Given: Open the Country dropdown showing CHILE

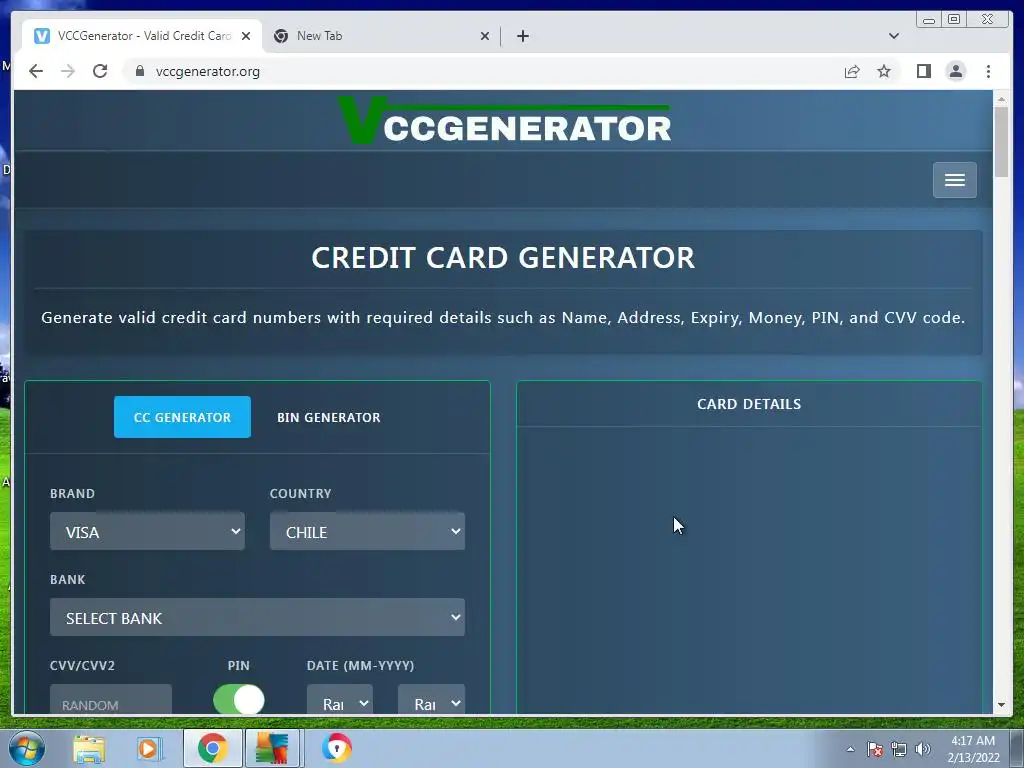Looking at the screenshot, I should [367, 532].
